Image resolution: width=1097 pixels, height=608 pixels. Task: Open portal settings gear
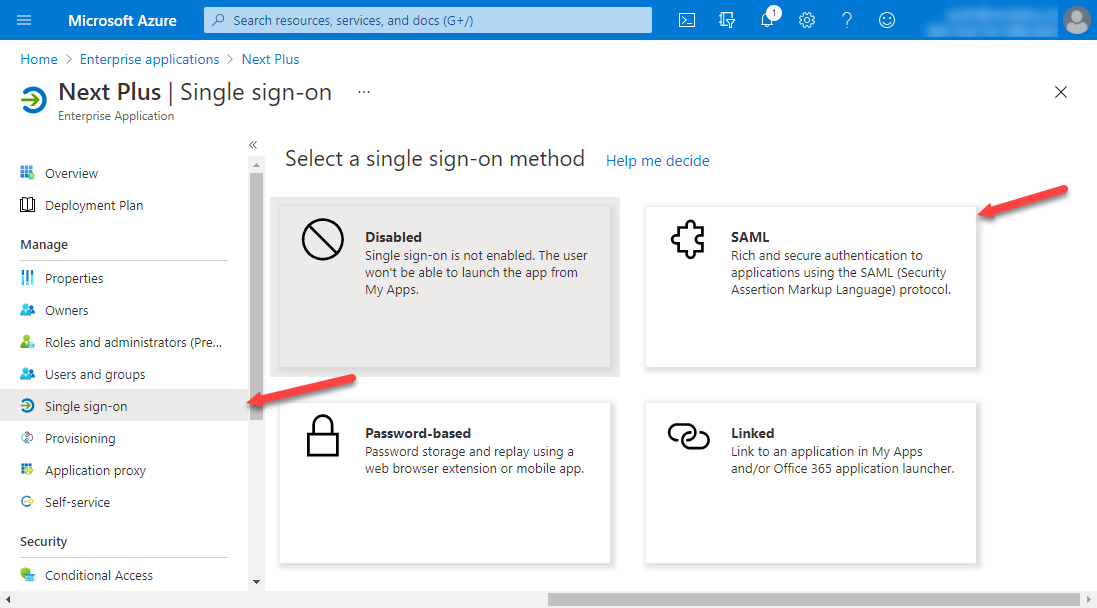807,20
